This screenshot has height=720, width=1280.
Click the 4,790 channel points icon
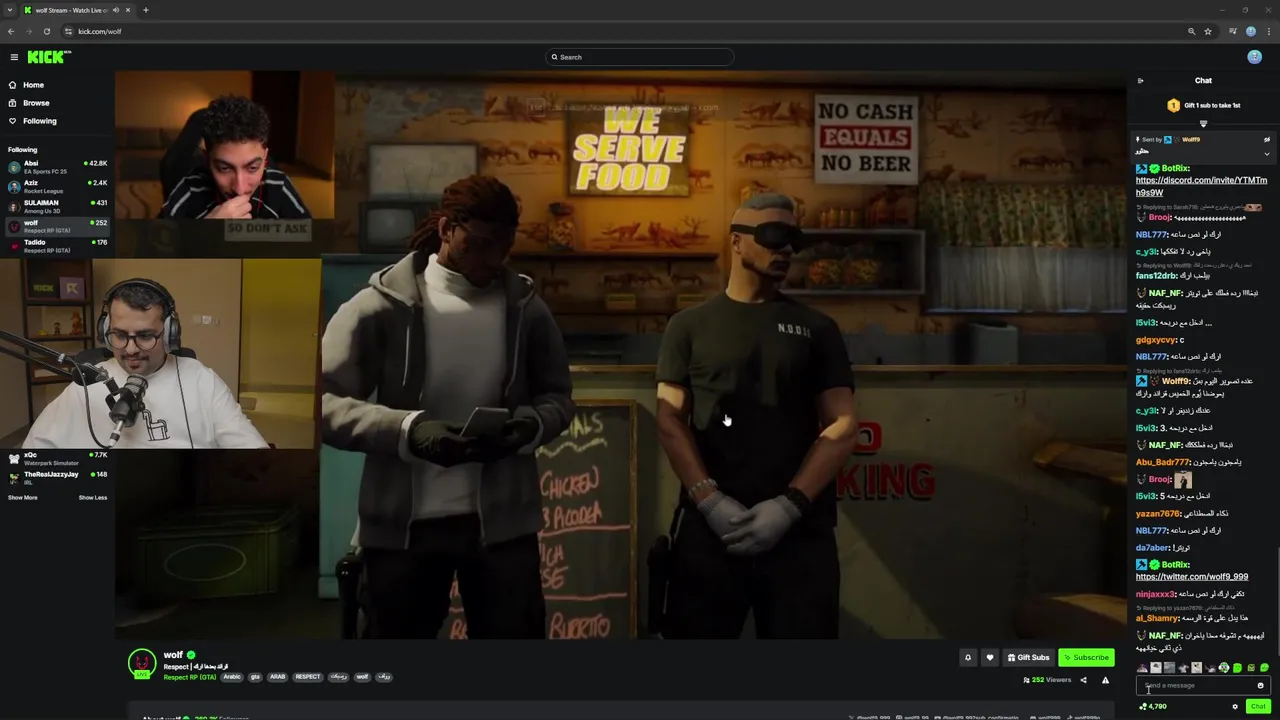(x=1143, y=706)
